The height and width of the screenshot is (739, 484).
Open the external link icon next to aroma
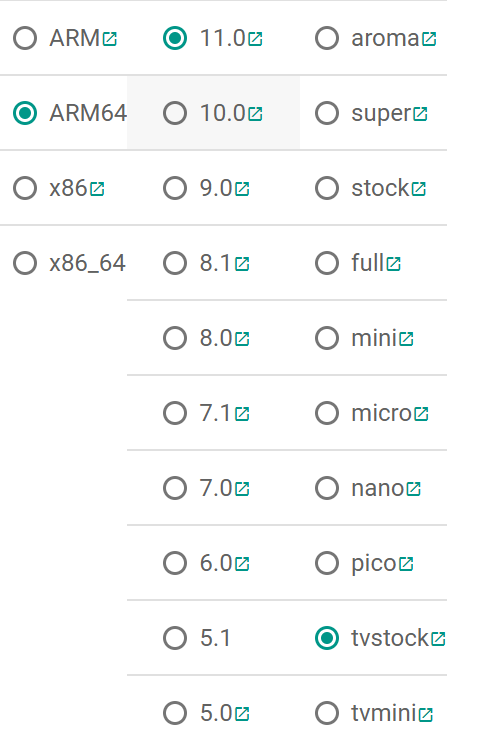(429, 39)
